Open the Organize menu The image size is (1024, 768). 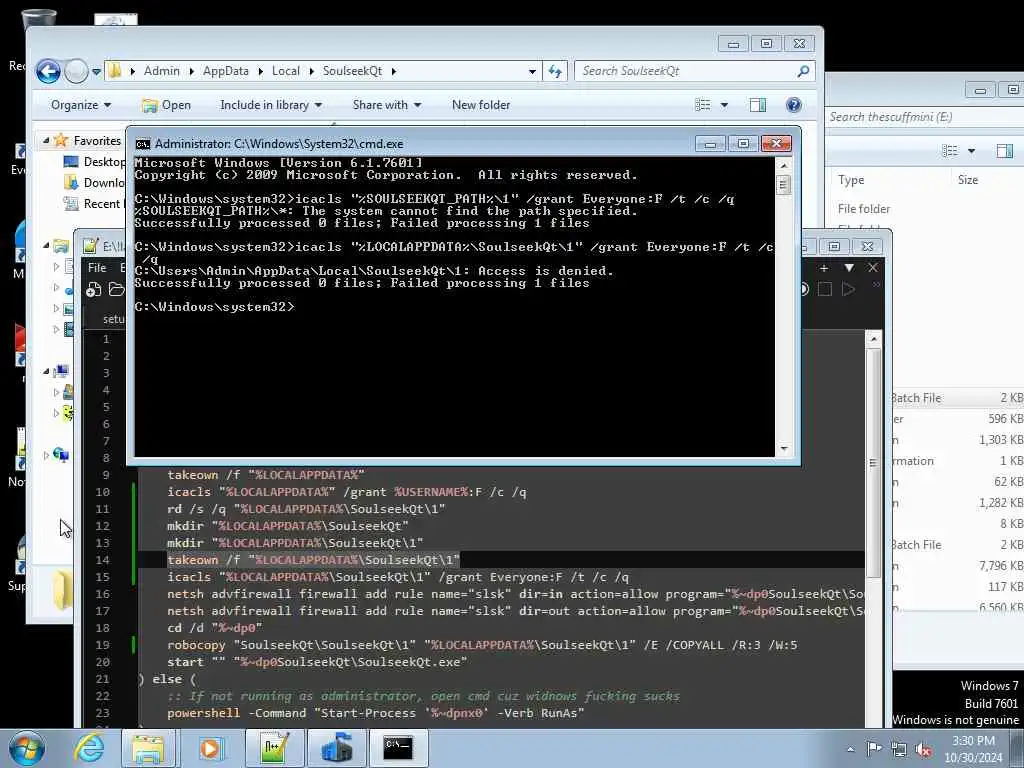point(81,105)
